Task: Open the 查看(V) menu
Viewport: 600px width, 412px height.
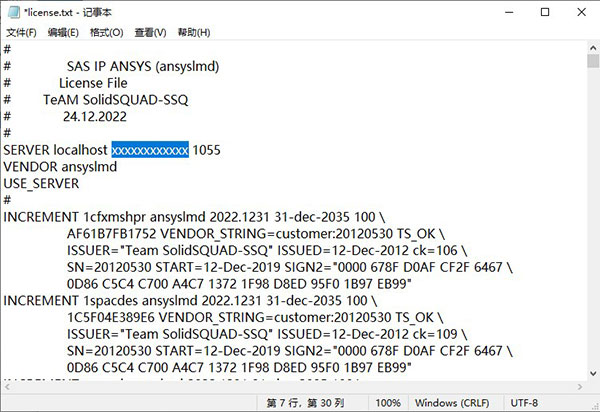Action: point(150,33)
